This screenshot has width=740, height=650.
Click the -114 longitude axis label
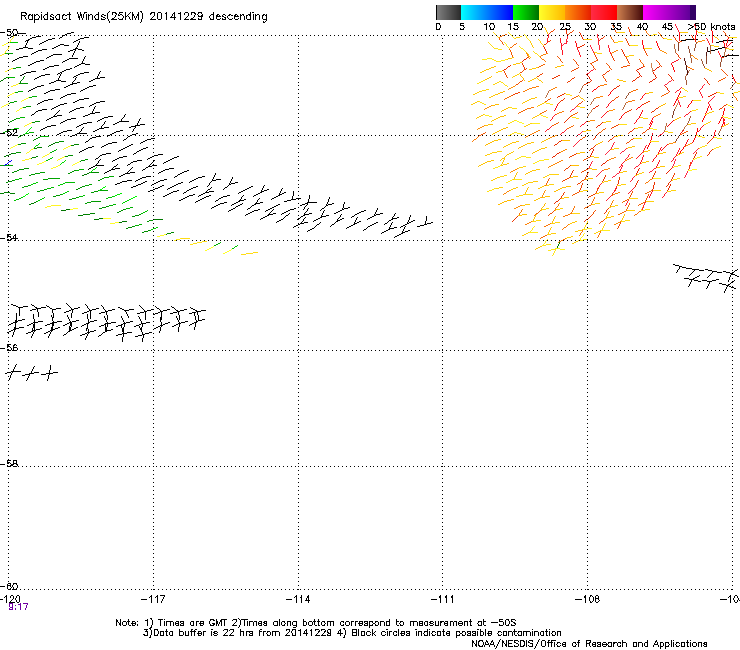tap(298, 599)
